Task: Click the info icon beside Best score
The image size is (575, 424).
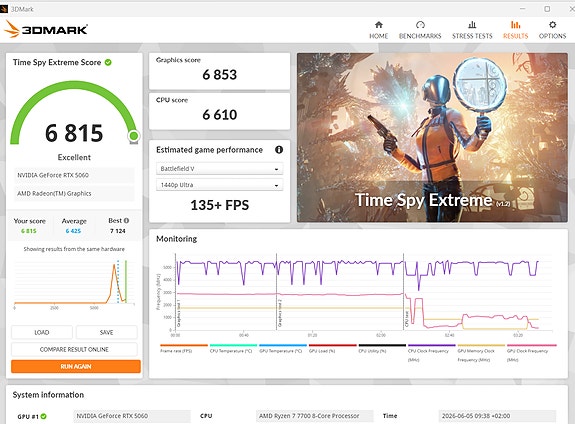Action: pyautogui.click(x=126, y=220)
